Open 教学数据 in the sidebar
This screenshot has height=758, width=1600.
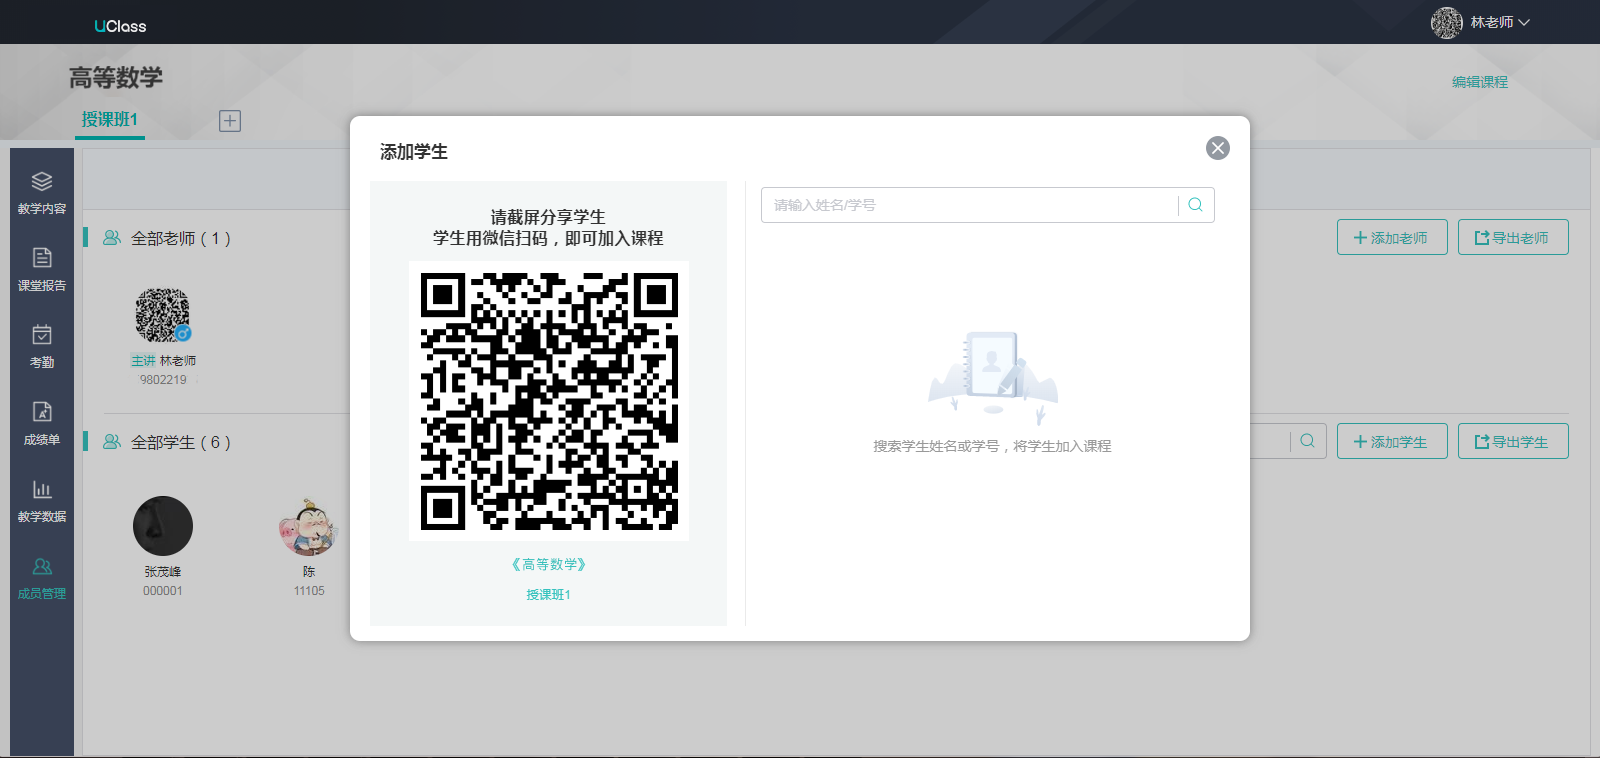[42, 501]
